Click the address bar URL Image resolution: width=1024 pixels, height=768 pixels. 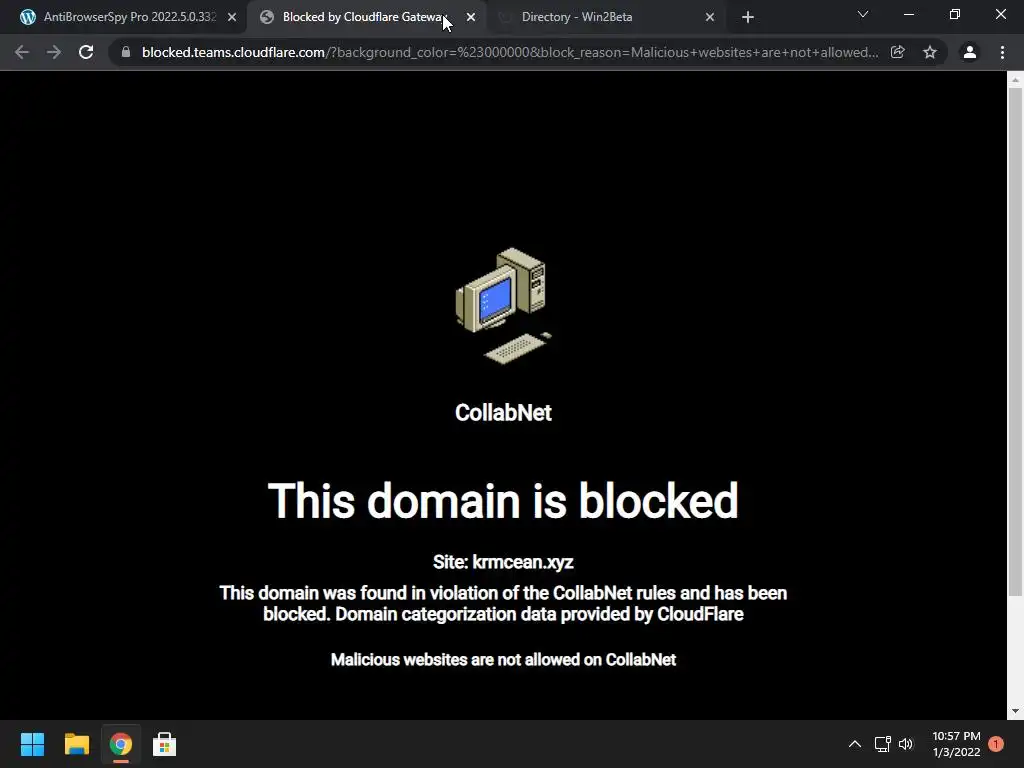pyautogui.click(x=509, y=52)
